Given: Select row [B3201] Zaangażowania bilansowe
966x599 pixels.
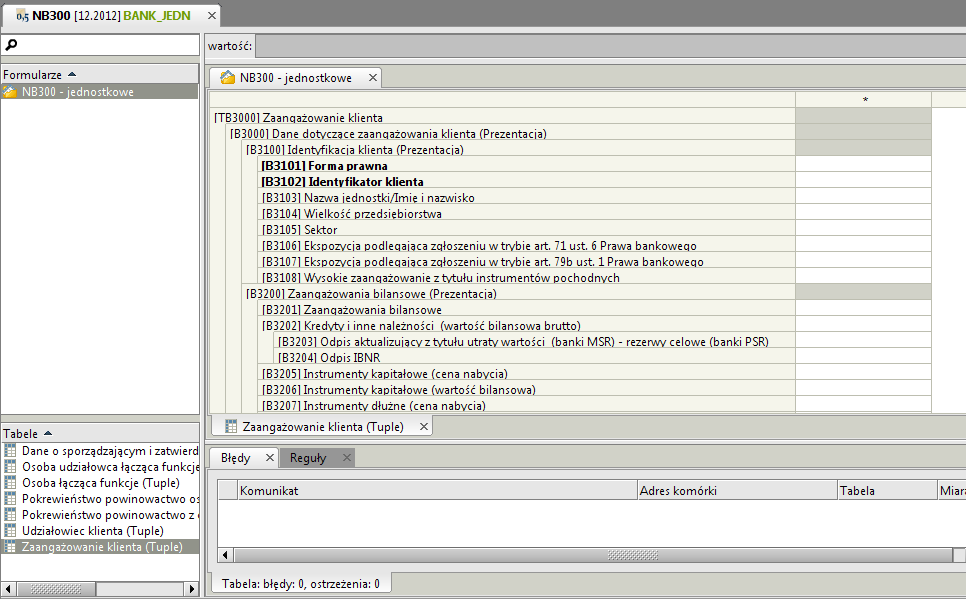Looking at the screenshot, I should pyautogui.click(x=527, y=310).
